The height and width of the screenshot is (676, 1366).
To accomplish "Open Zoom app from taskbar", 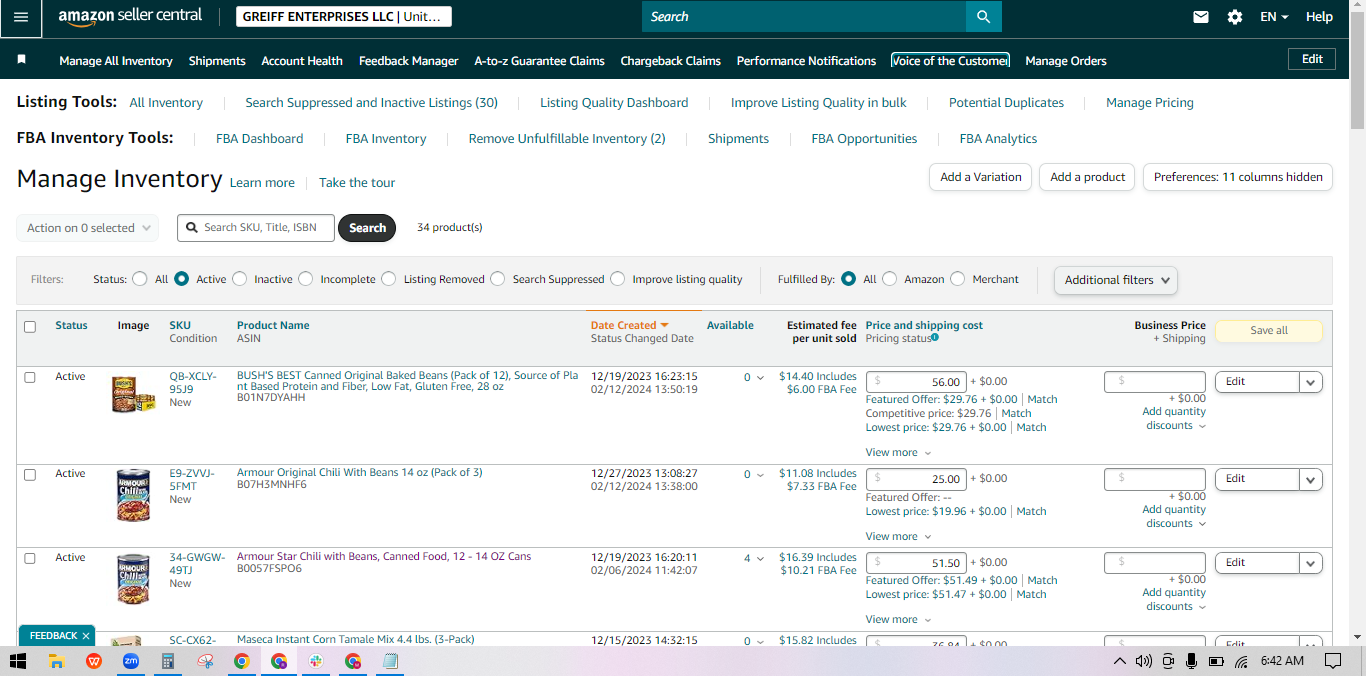I will pyautogui.click(x=131, y=661).
